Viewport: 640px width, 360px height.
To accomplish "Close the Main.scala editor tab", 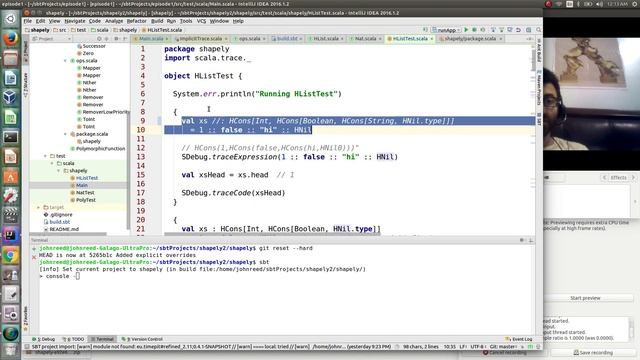I will point(167,39).
